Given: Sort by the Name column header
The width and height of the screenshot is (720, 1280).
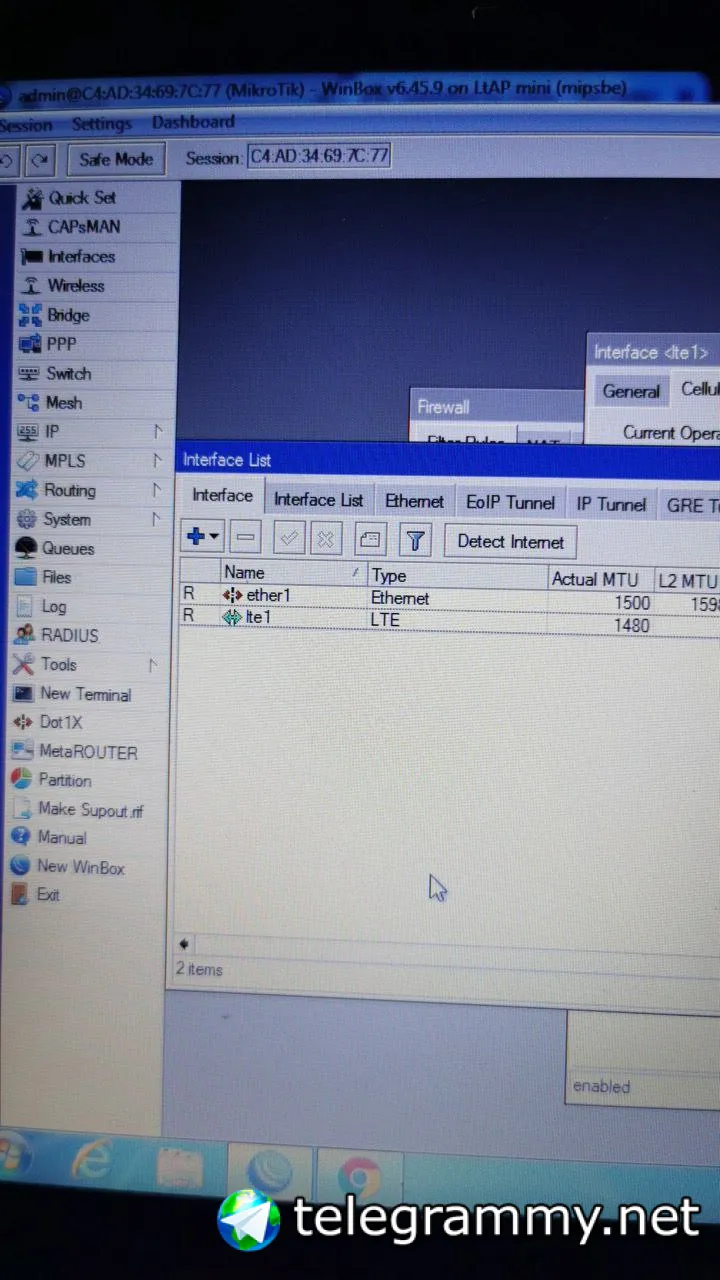Looking at the screenshot, I should 292,573.
